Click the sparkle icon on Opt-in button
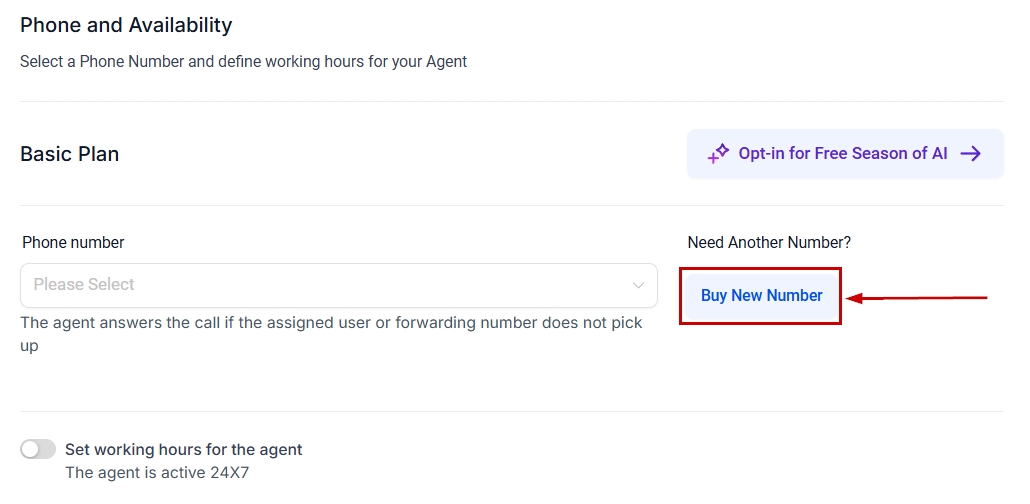The image size is (1030, 504). coord(719,153)
